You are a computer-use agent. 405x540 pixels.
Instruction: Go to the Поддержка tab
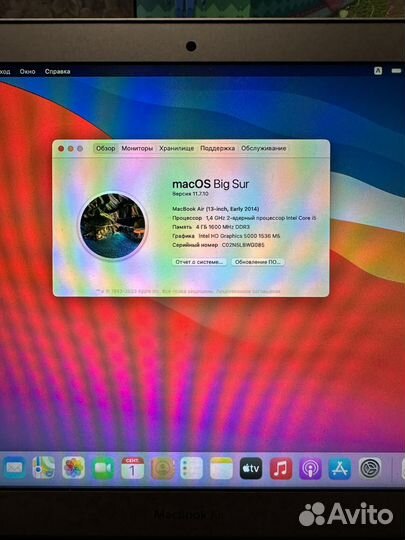[217, 148]
